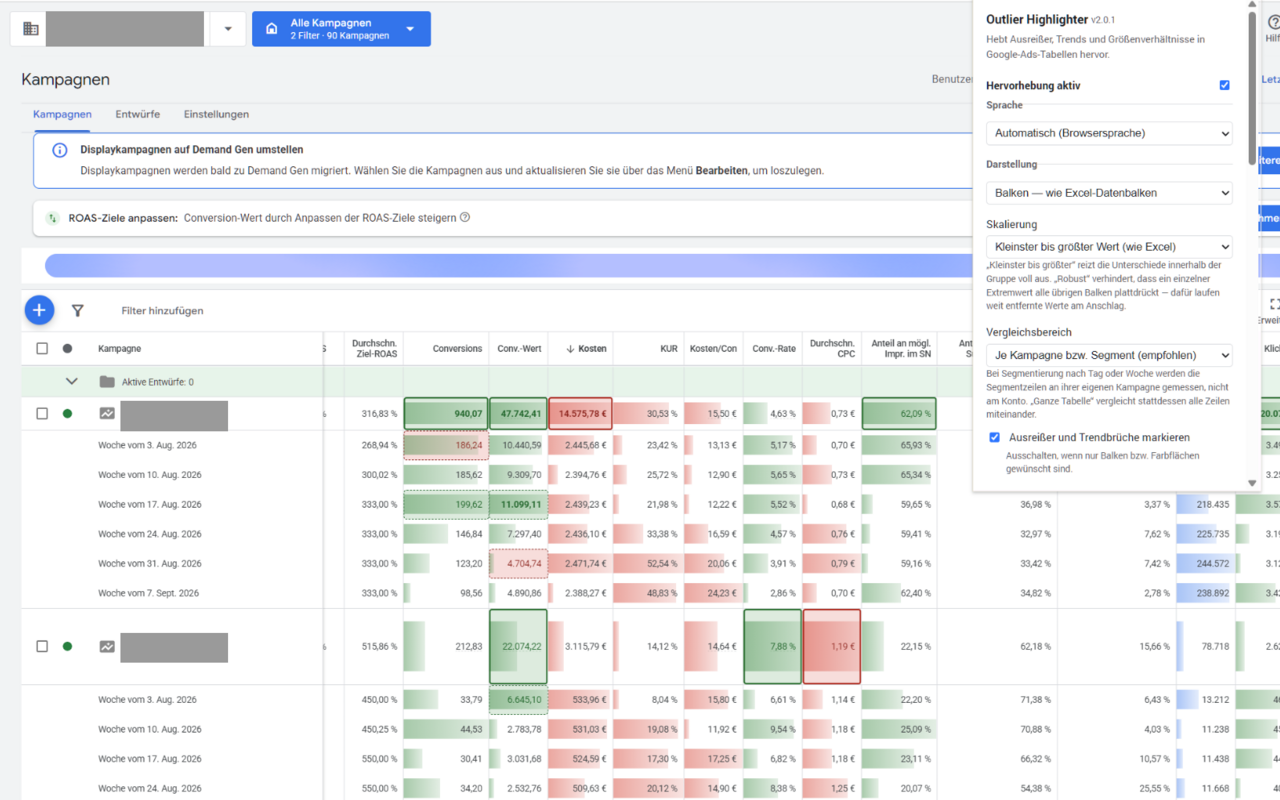The image size is (1280, 800).
Task: Click the green status dot in the 940,07 conversions row
Action: click(x=67, y=414)
